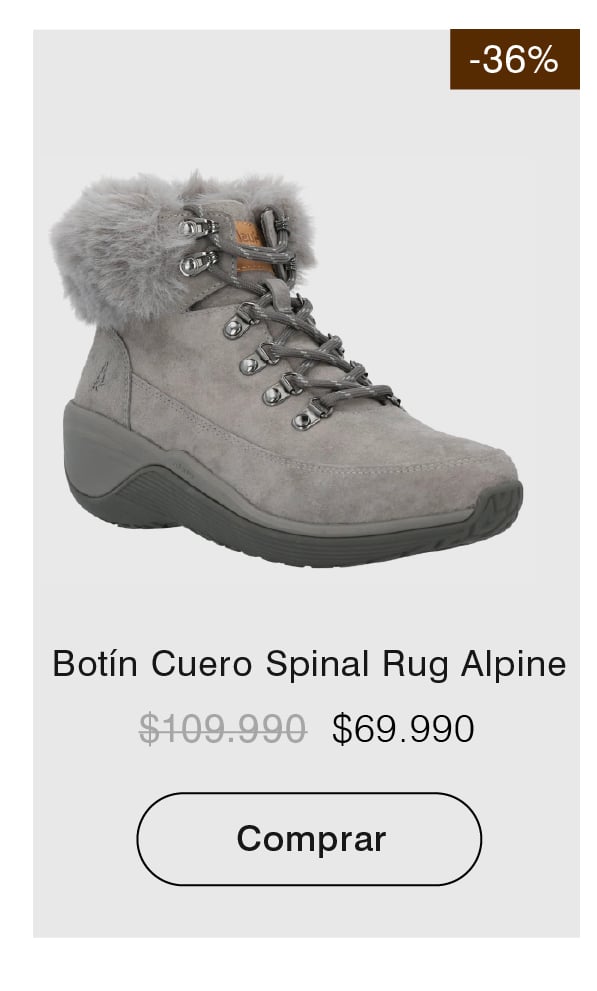597x991 pixels.
Task: Click the crossed-out price $109.990
Action: pos(222,729)
